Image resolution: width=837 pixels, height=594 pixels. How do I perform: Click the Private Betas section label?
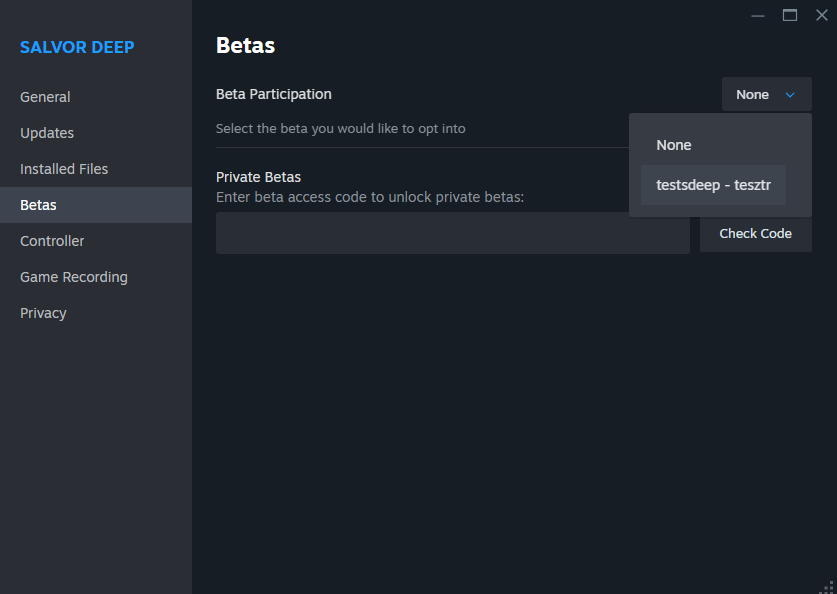click(258, 177)
